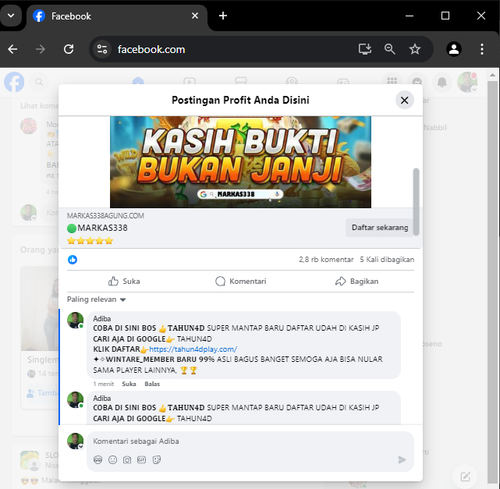Click the Komentari button
The width and height of the screenshot is (500, 489).
pos(241,281)
